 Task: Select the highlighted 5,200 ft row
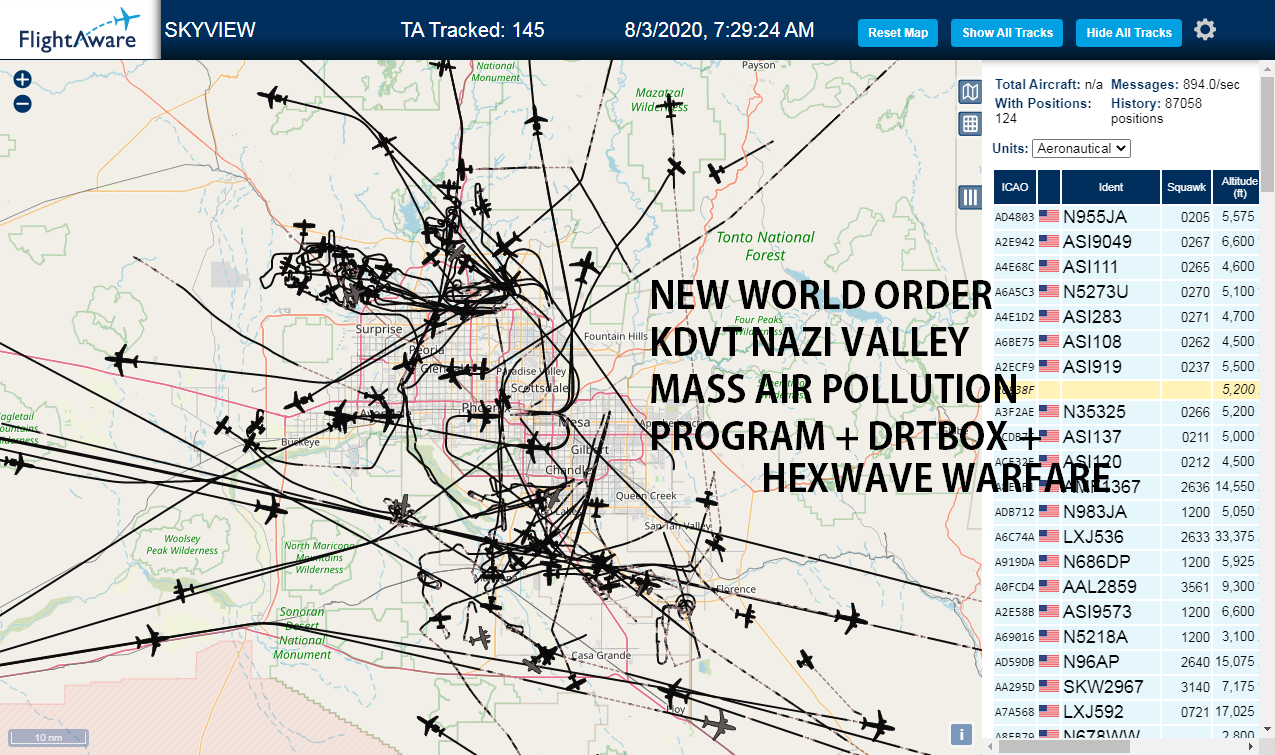(x=1127, y=389)
